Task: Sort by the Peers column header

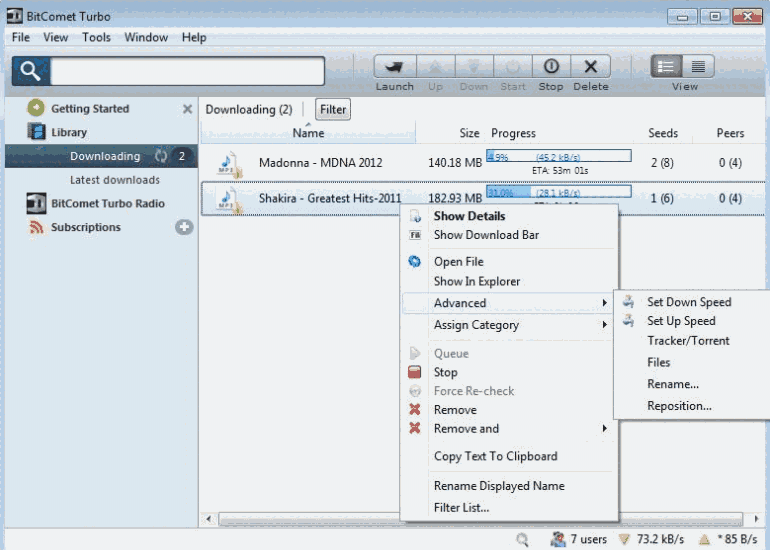Action: point(729,133)
